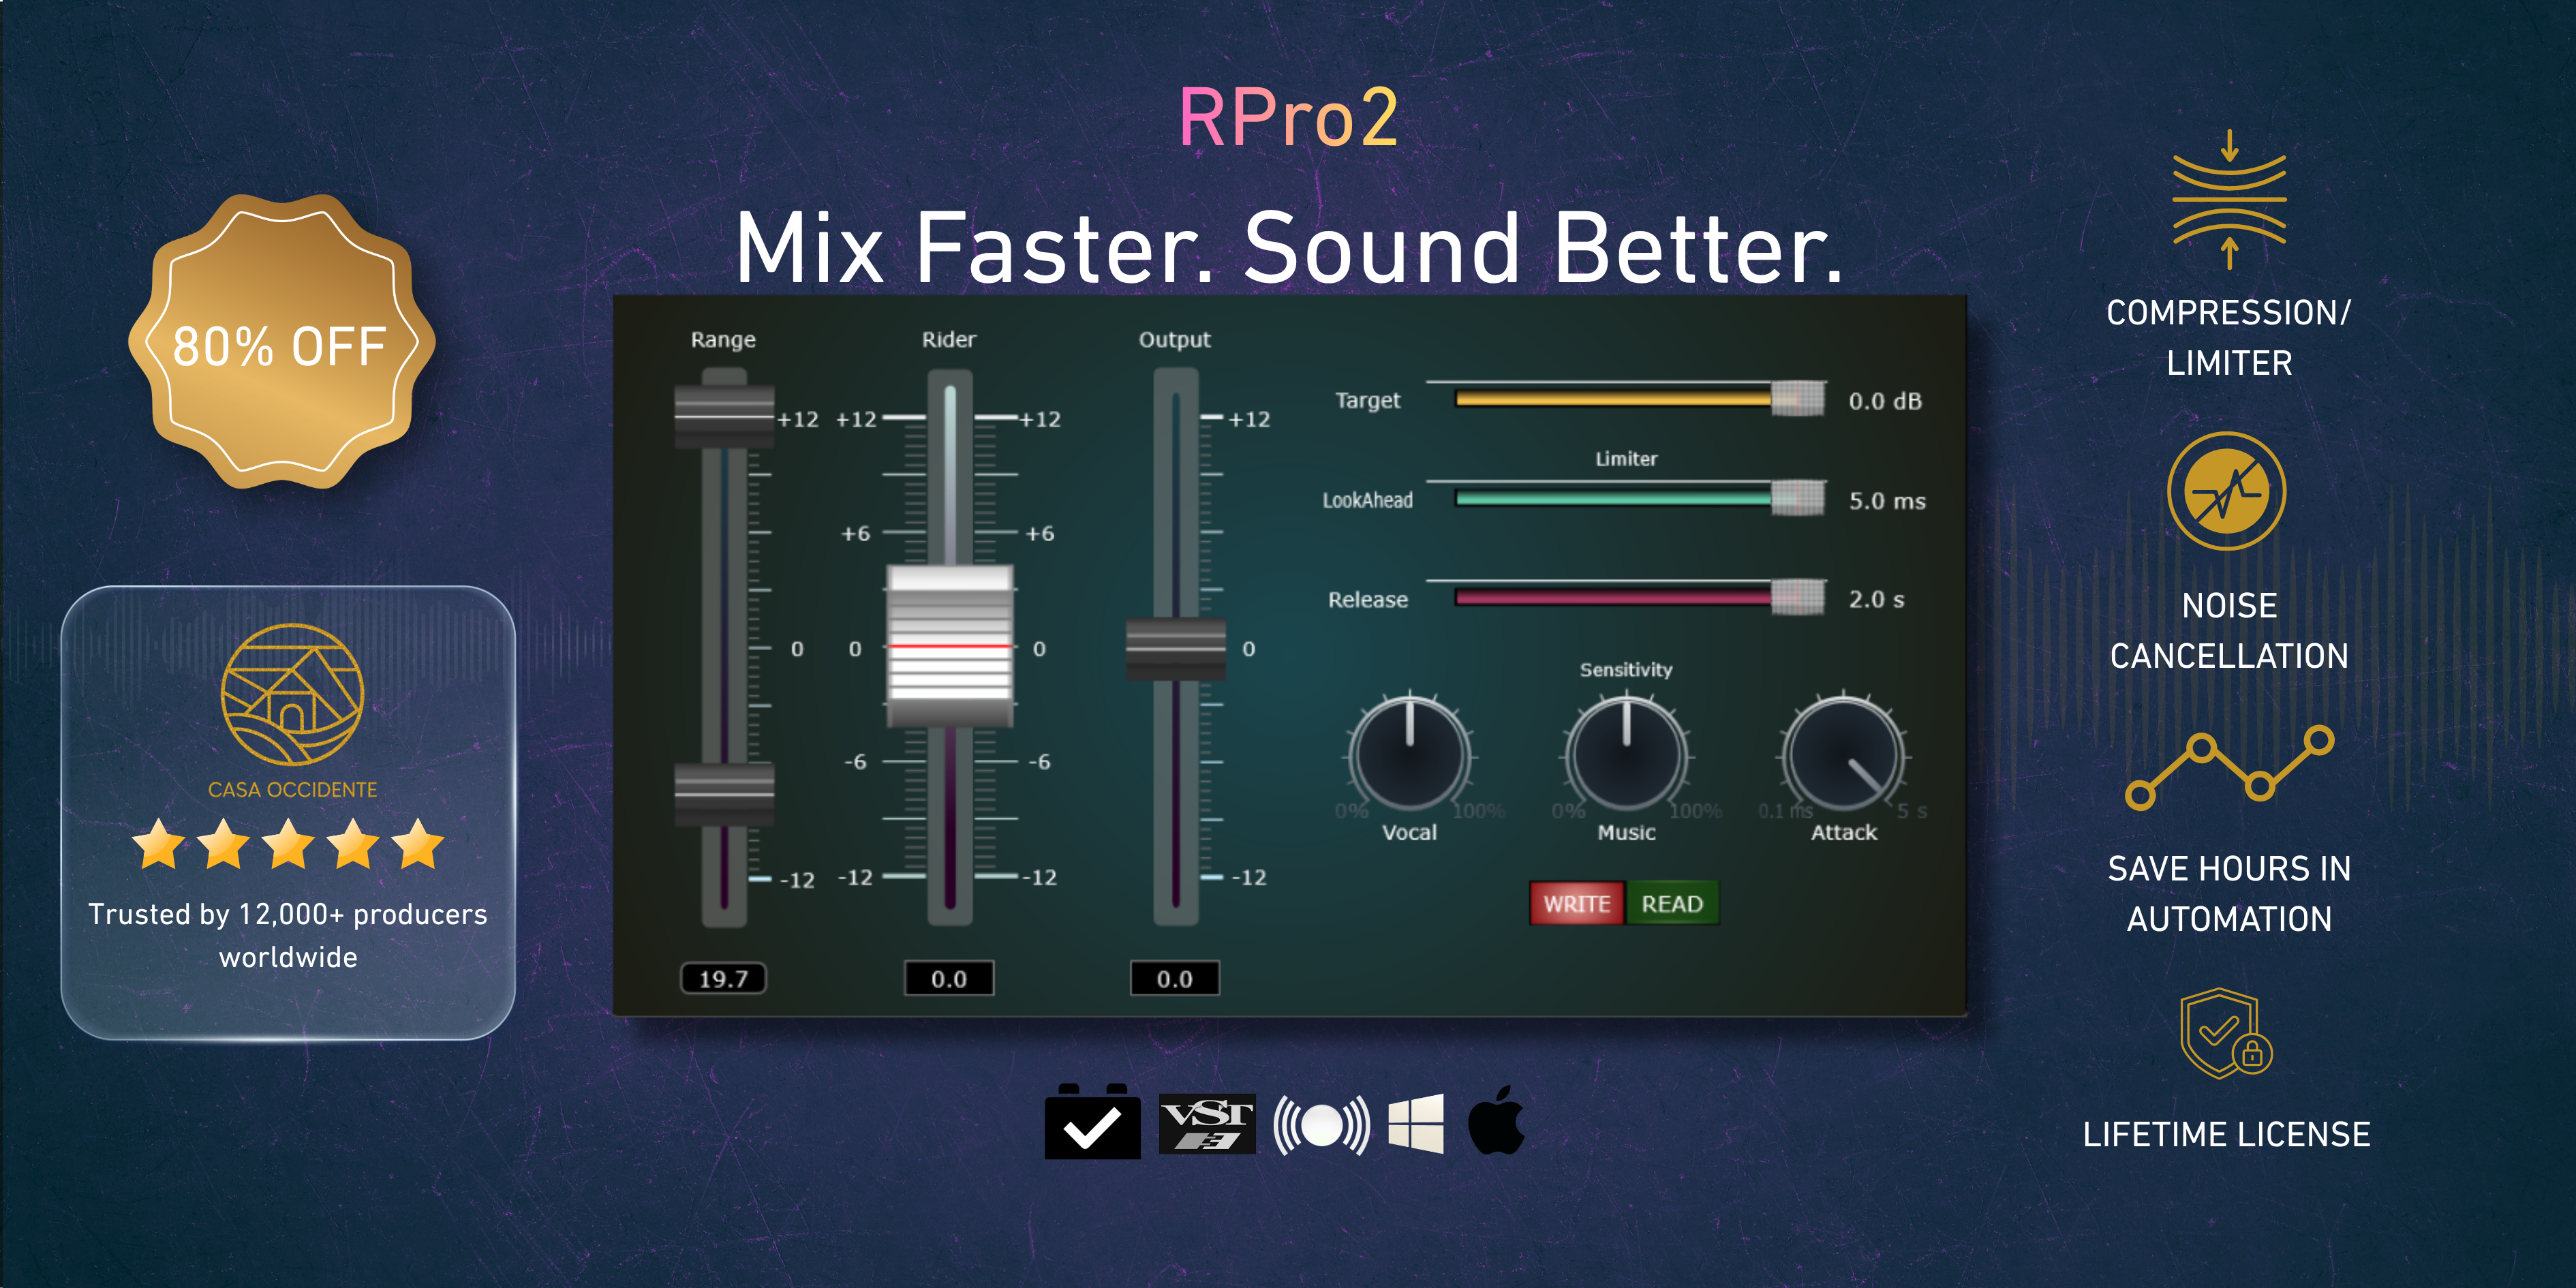Click the noise cancellation circle icon

pos(2227,491)
